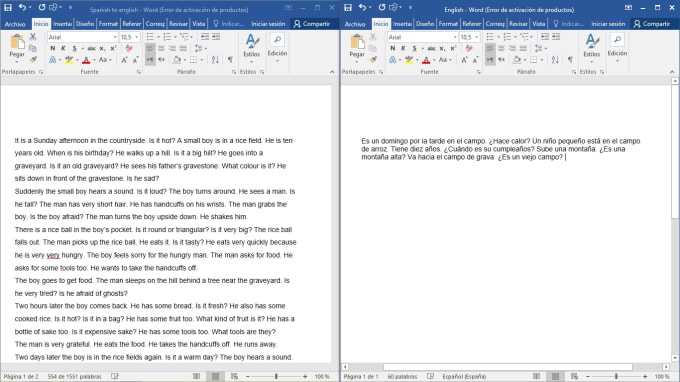The width and height of the screenshot is (680, 382).
Task: Center align text in Spanish to english window
Action: click(x=161, y=48)
